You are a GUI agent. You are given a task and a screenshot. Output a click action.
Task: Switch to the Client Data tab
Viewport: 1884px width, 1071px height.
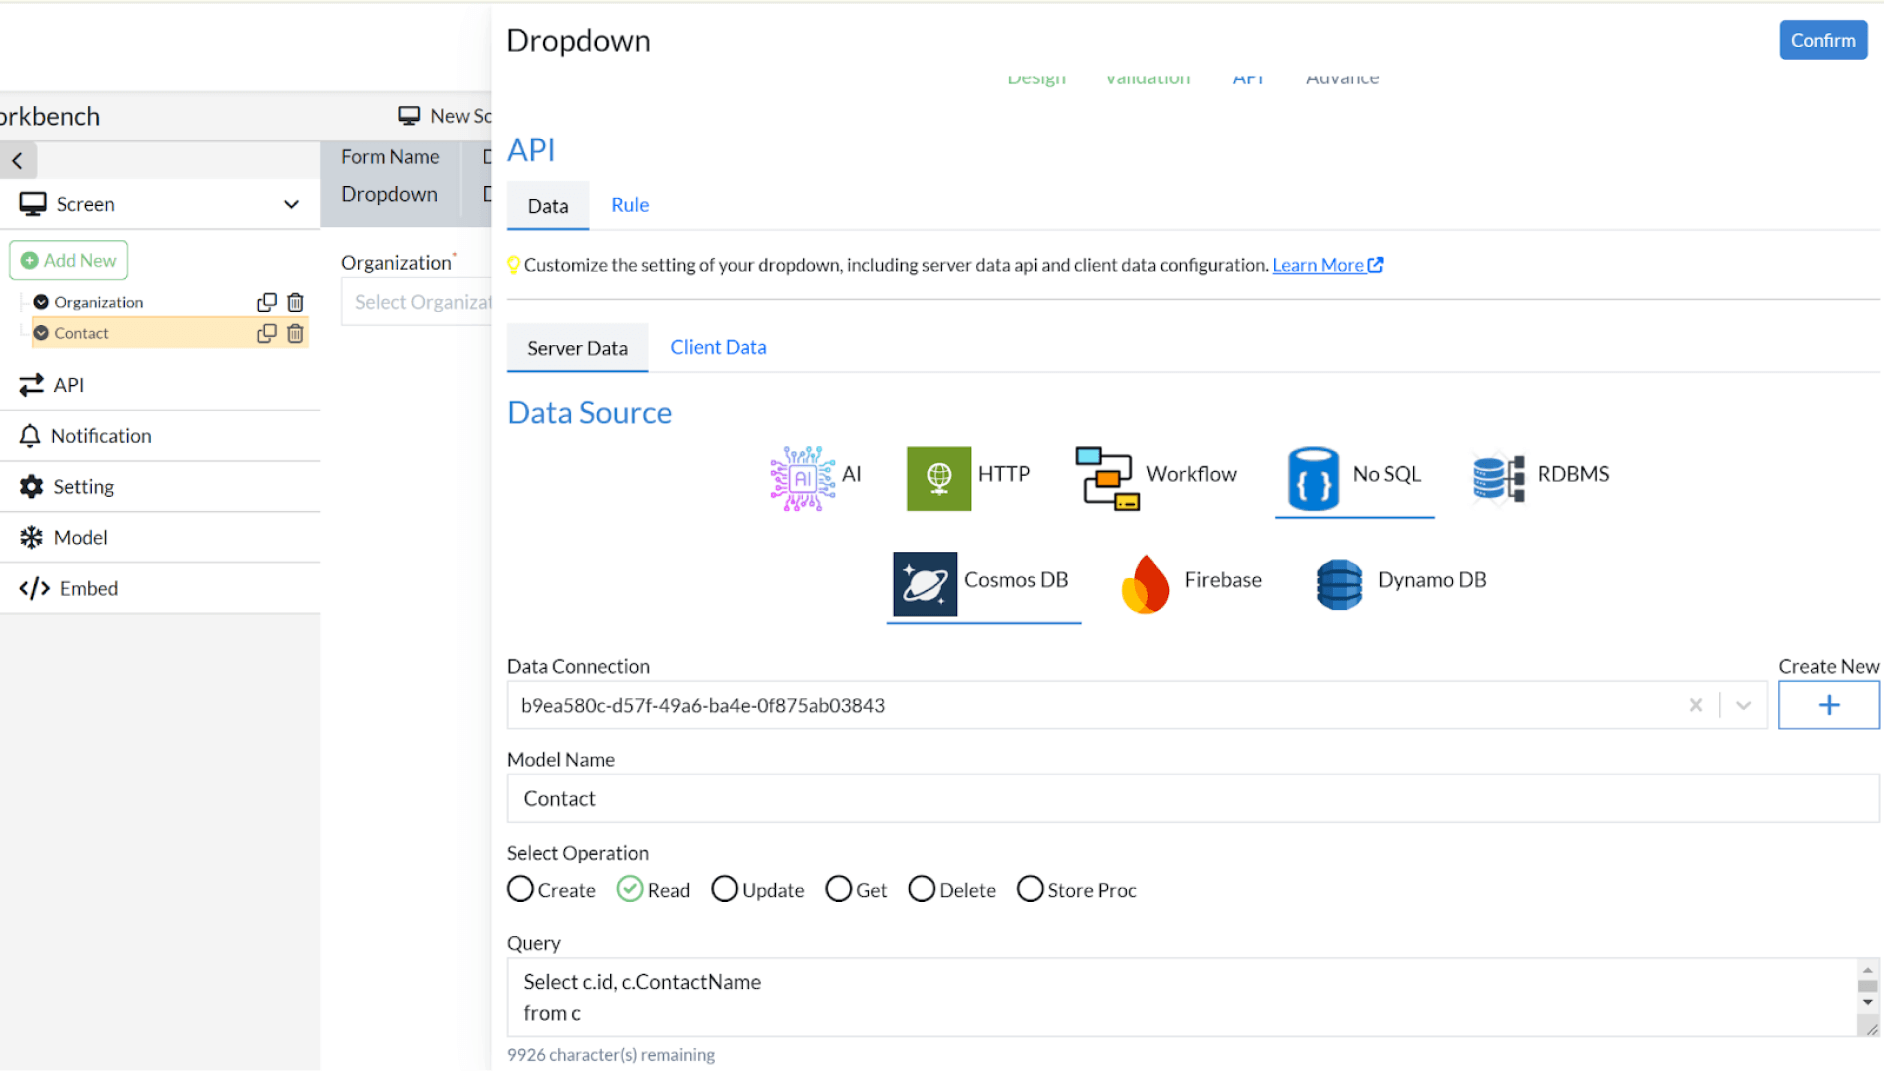pyautogui.click(x=717, y=347)
